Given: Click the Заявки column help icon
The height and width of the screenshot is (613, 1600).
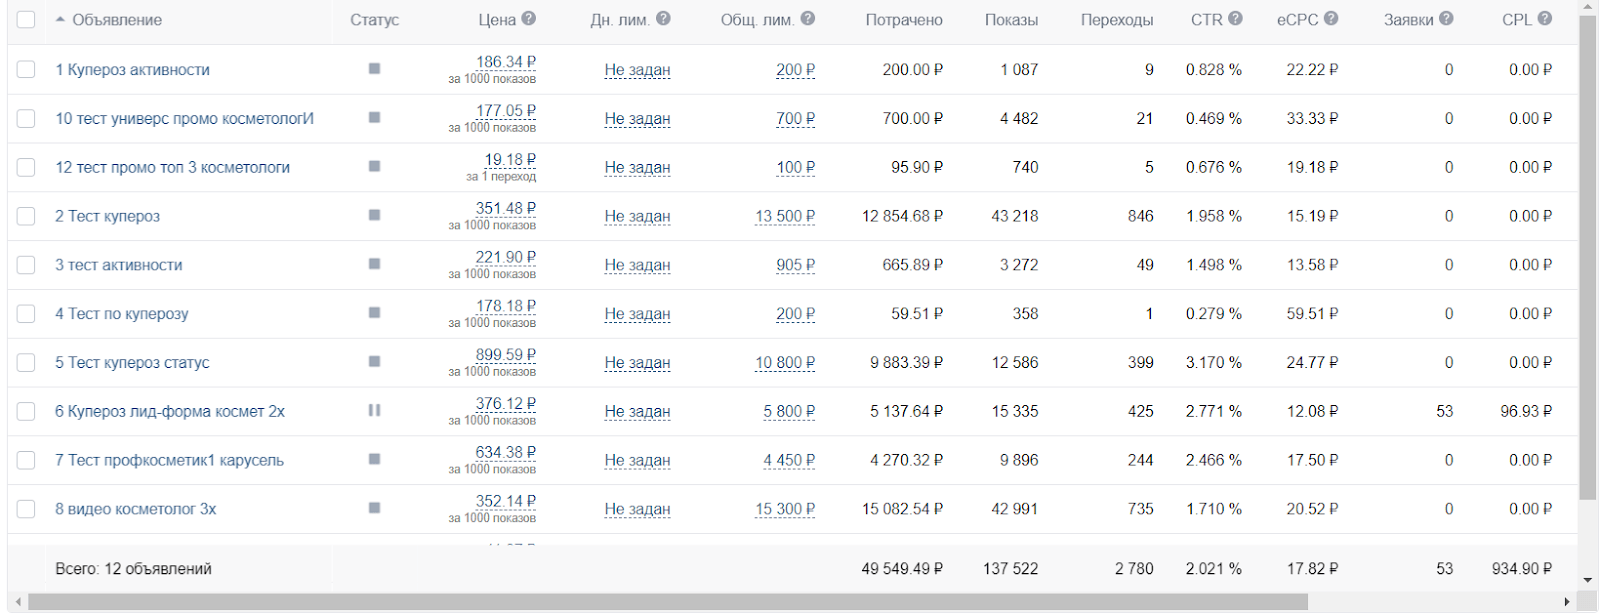Looking at the screenshot, I should pyautogui.click(x=1446, y=19).
